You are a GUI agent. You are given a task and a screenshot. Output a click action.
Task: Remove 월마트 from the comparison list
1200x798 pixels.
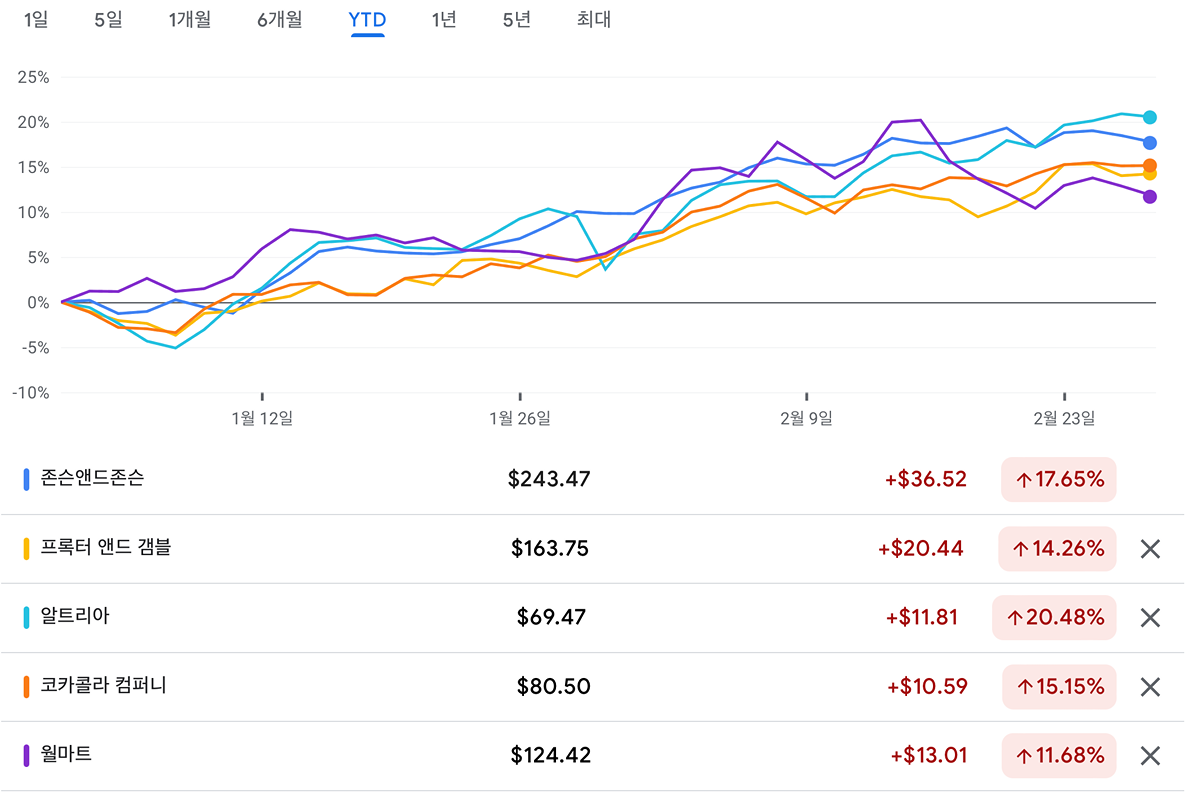[x=1150, y=756]
